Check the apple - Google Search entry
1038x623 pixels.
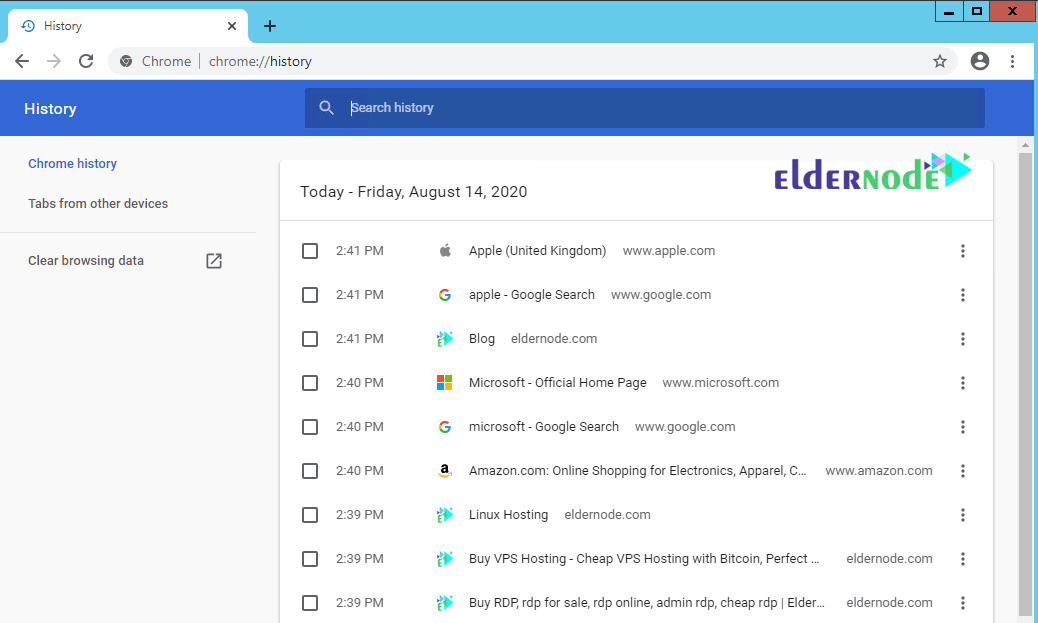click(x=310, y=295)
